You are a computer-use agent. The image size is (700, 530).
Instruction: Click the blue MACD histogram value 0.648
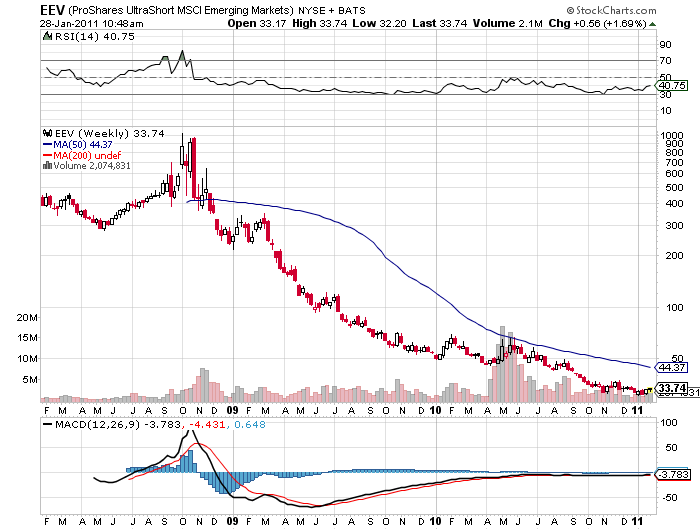pos(250,424)
